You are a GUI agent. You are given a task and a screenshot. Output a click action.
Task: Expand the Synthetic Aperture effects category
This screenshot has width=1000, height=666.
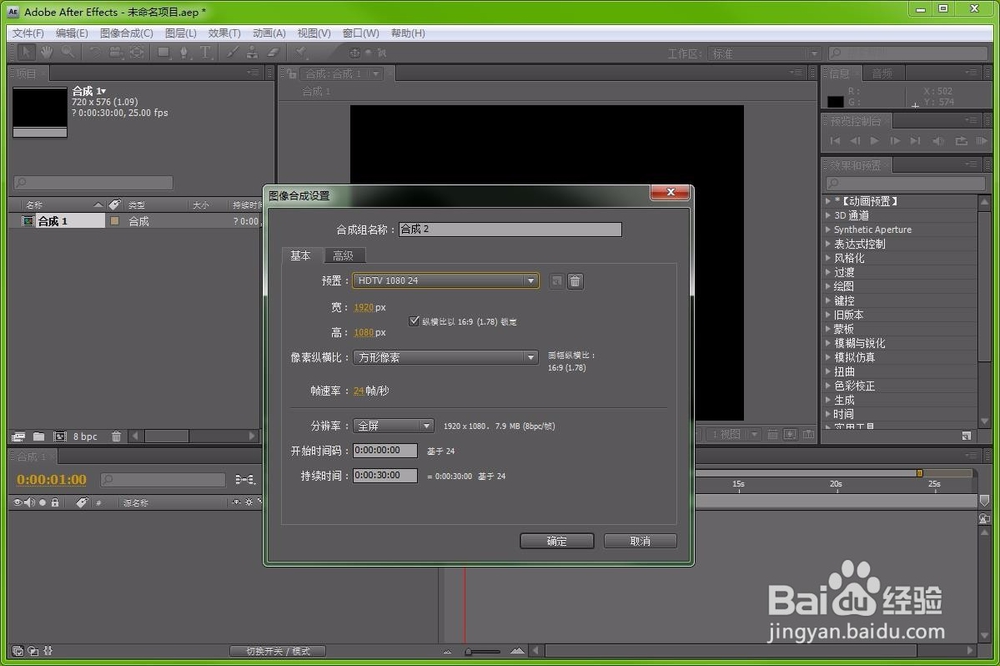pyautogui.click(x=828, y=229)
